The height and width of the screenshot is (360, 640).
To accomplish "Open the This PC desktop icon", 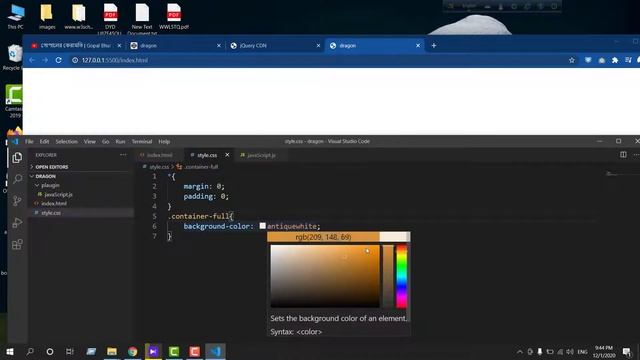I will pos(16,16).
